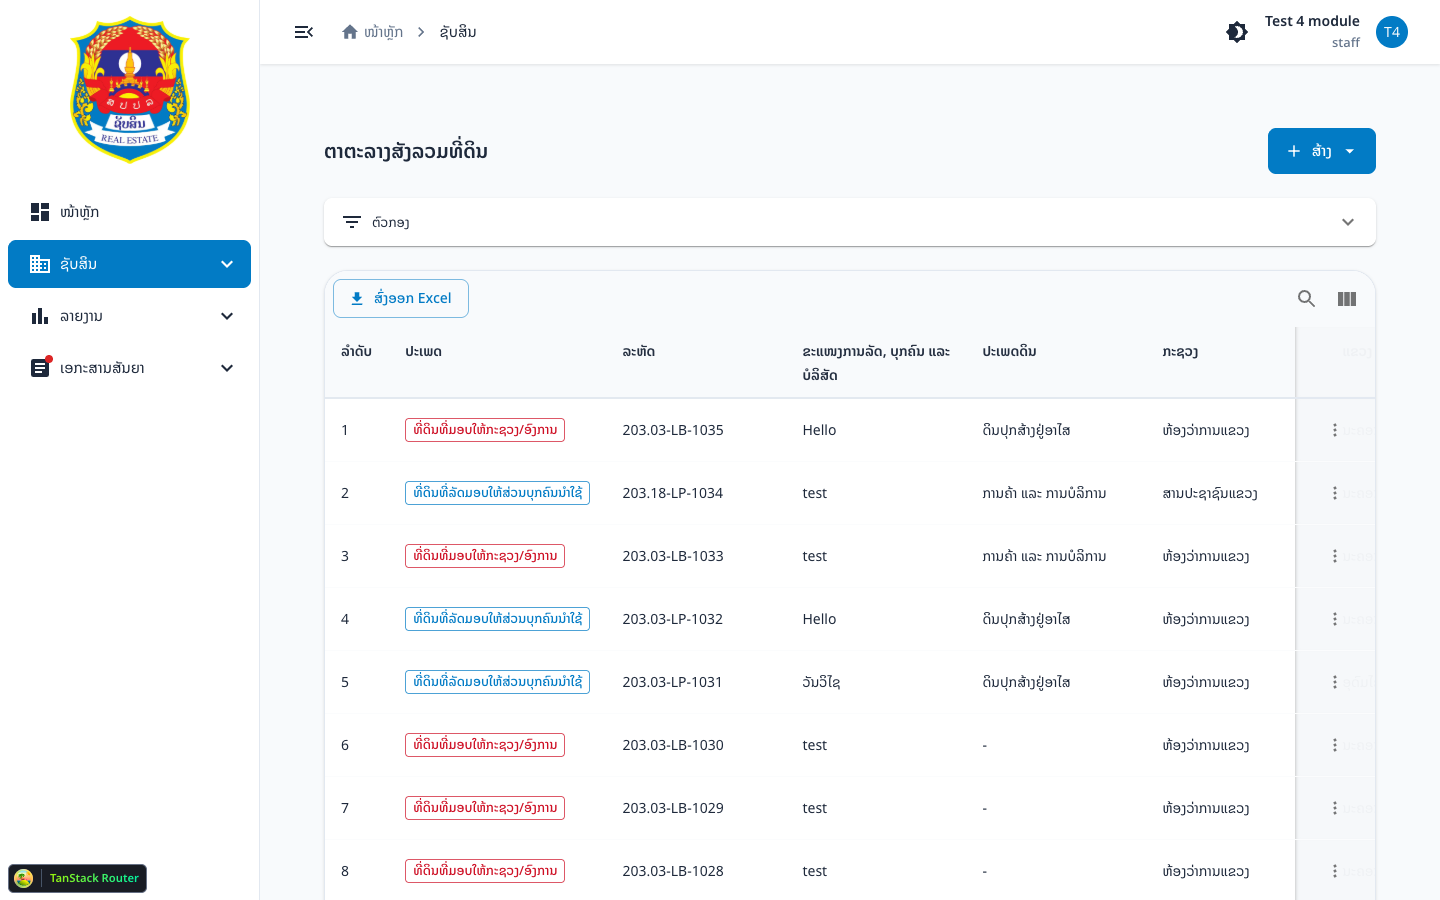Click the blue type tag in row 2
This screenshot has height=900, width=1440.
(x=497, y=493)
